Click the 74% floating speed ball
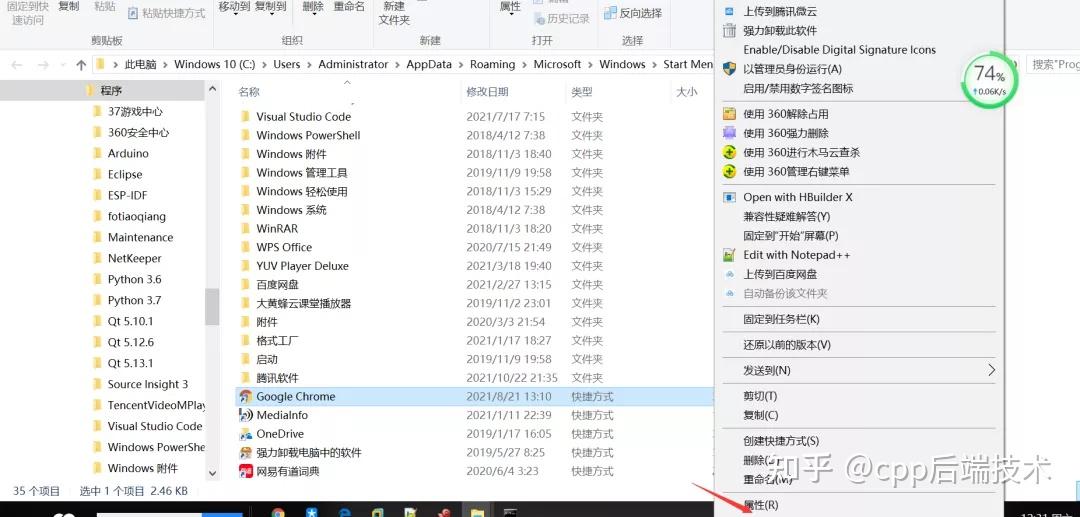The height and width of the screenshot is (517, 1080). (988, 79)
